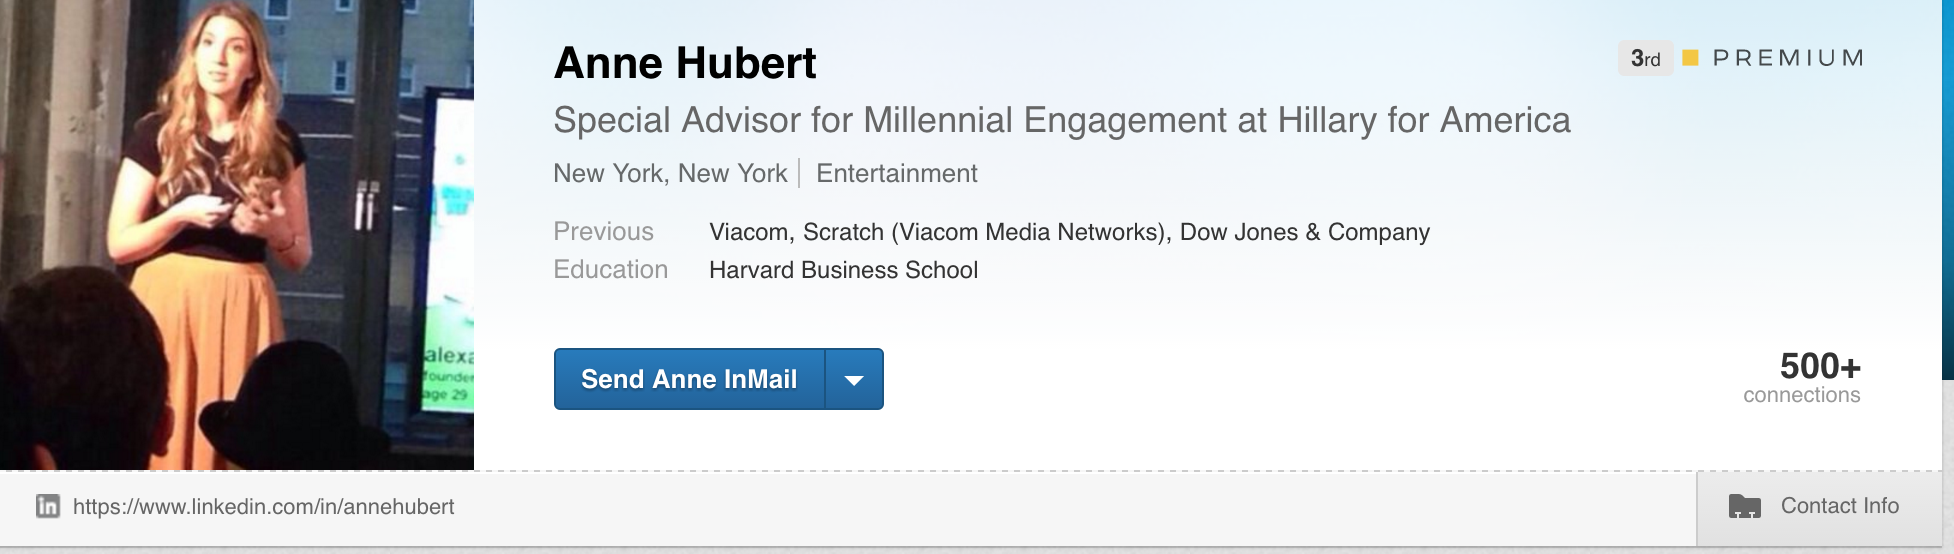The image size is (1954, 554).
Task: Click the location New York, New York
Action: (x=670, y=174)
